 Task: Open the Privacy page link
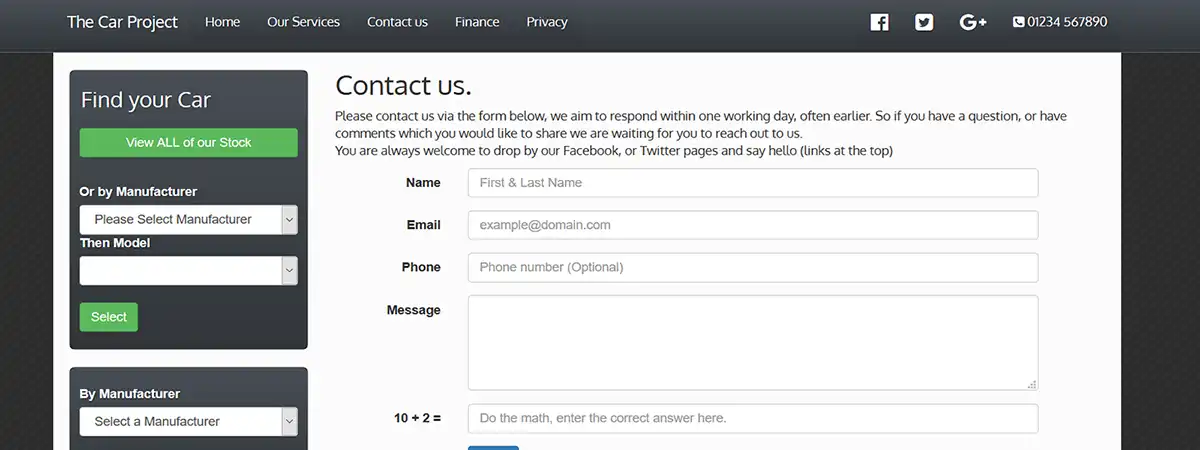[547, 22]
